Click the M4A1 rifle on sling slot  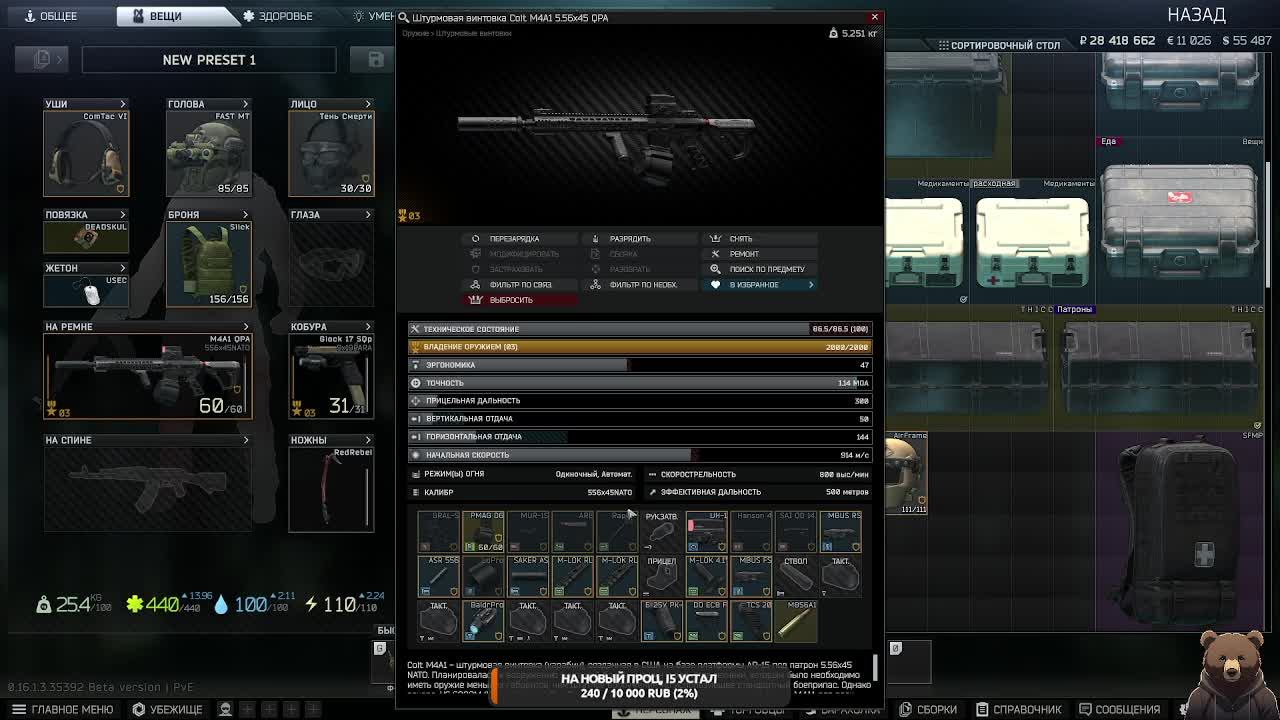147,376
